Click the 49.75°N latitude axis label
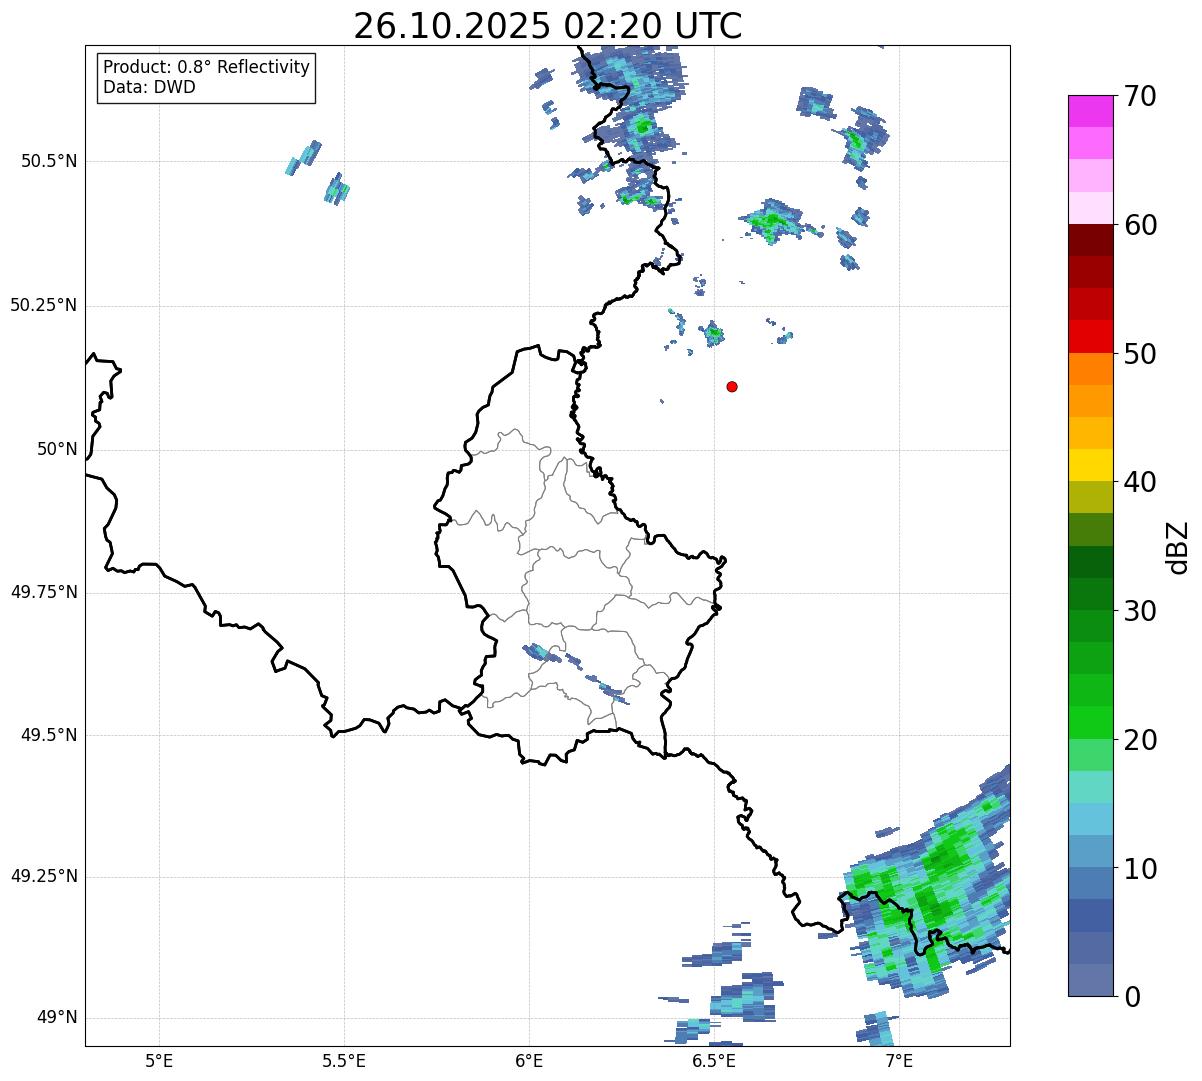 (x=43, y=592)
